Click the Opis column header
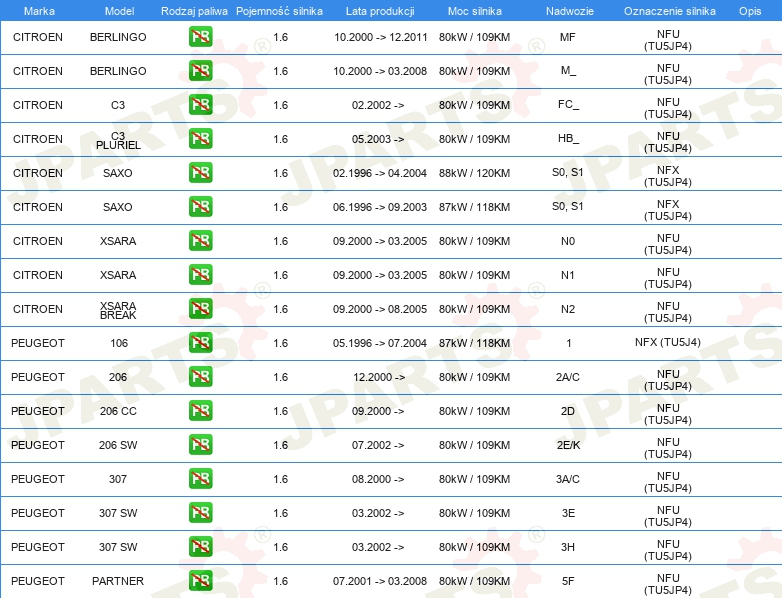Image resolution: width=782 pixels, height=598 pixels. [x=750, y=11]
